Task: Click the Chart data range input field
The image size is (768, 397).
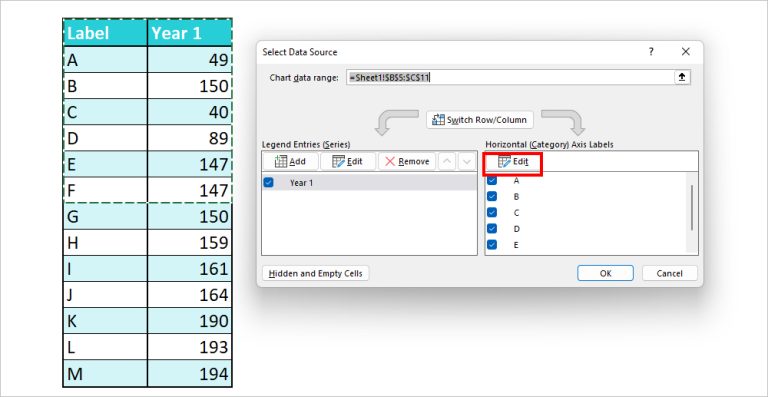Action: point(510,77)
